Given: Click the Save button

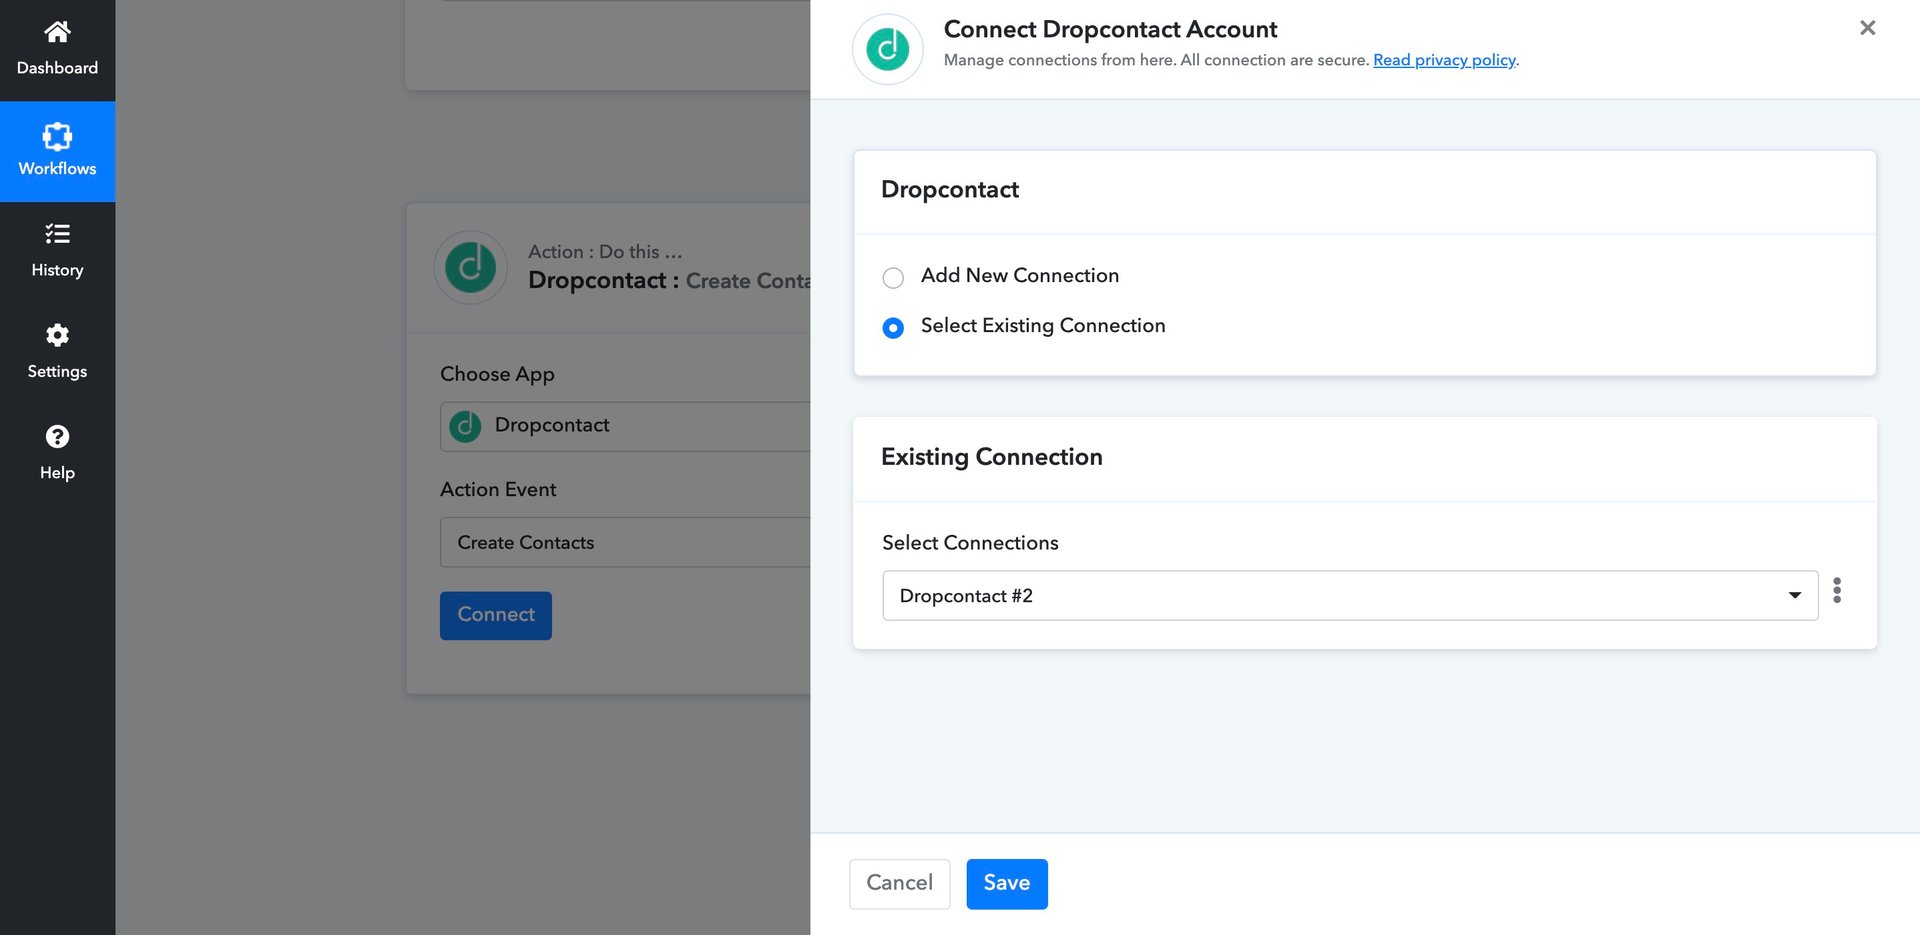Looking at the screenshot, I should [1007, 884].
